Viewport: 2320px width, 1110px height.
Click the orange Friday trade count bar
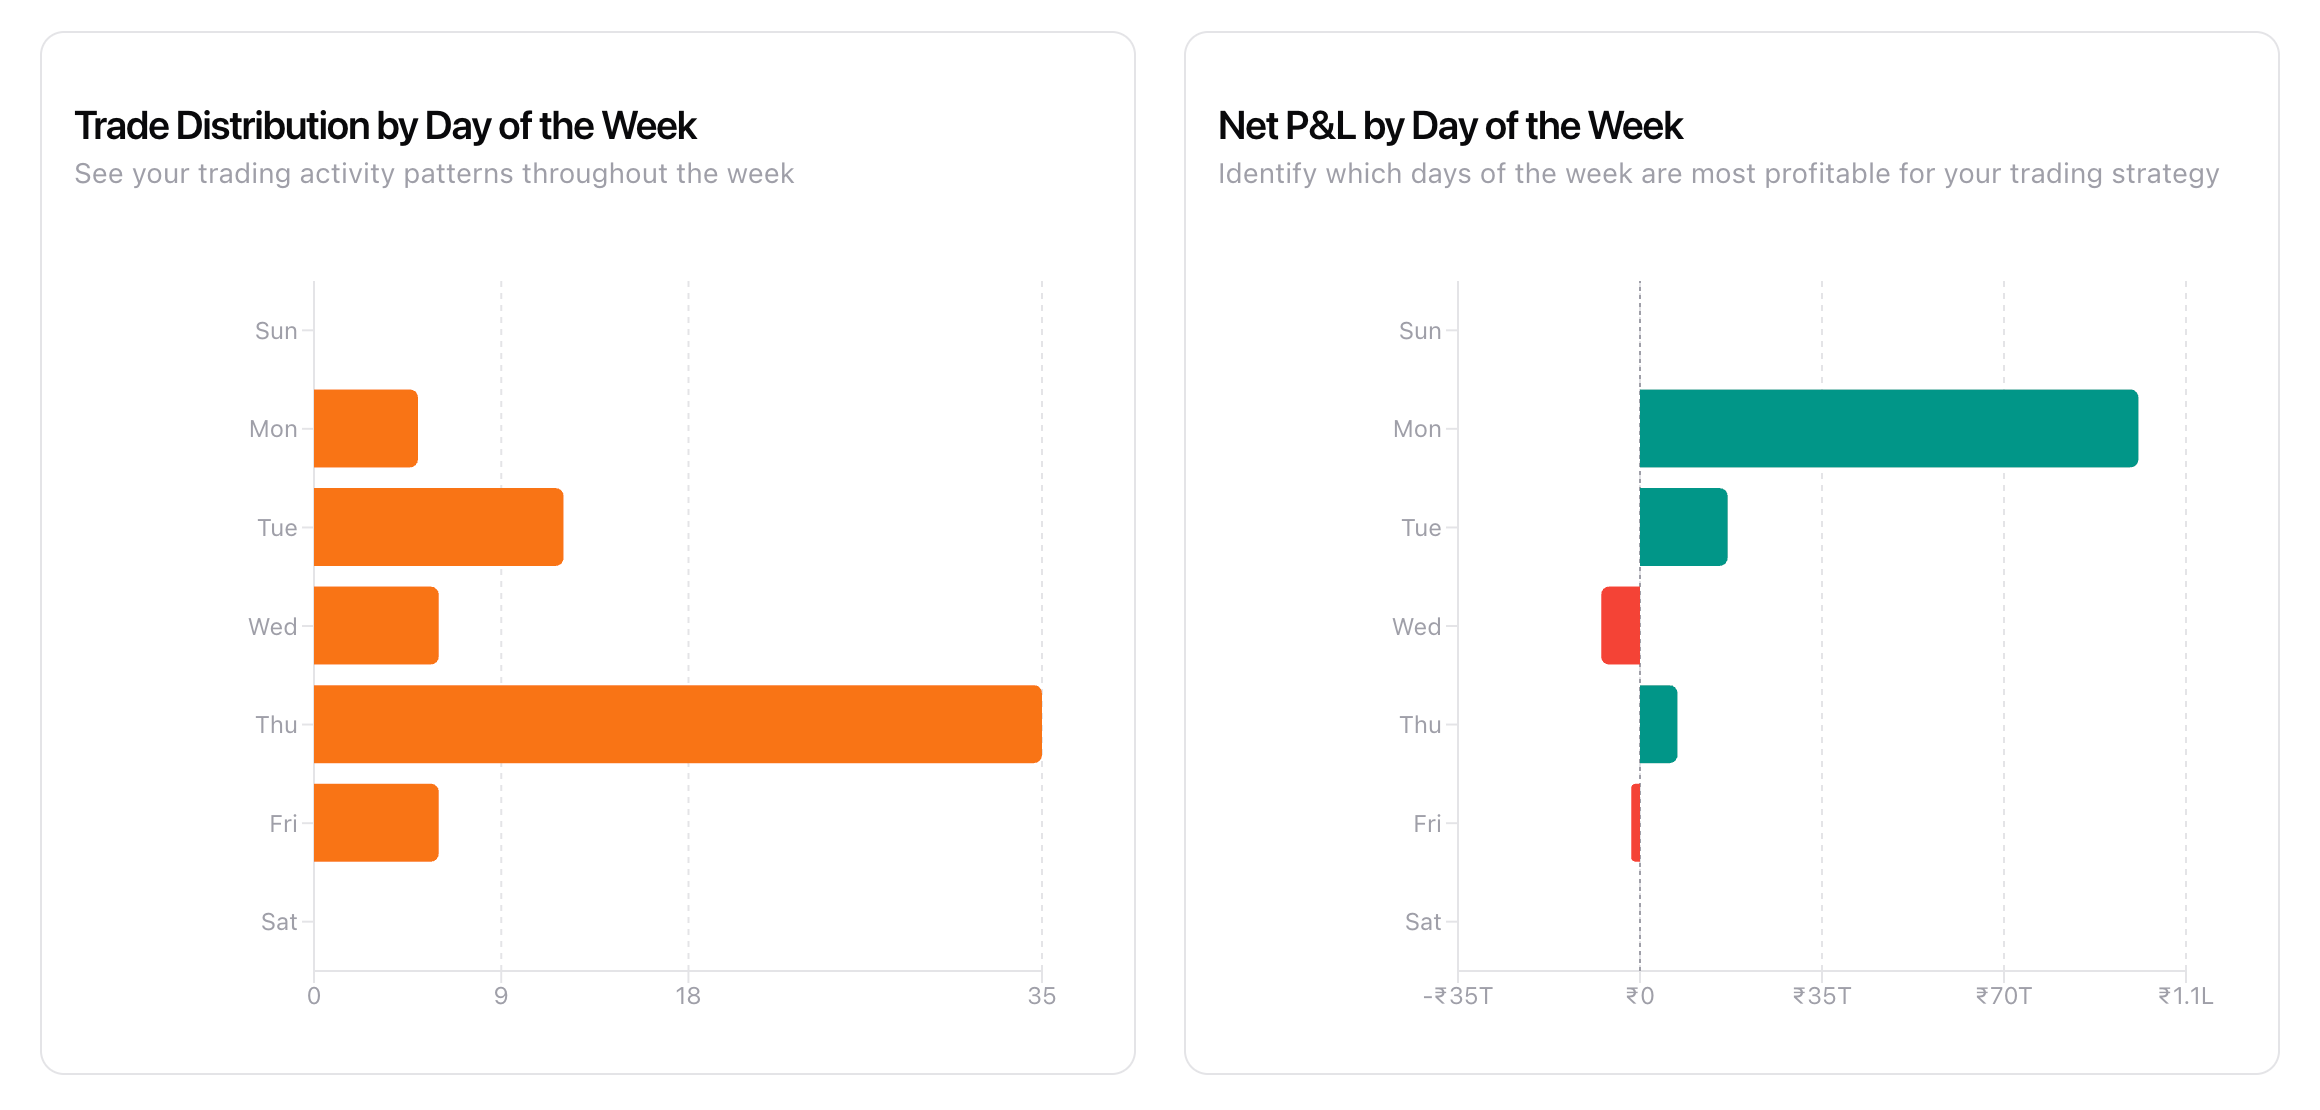[376, 822]
